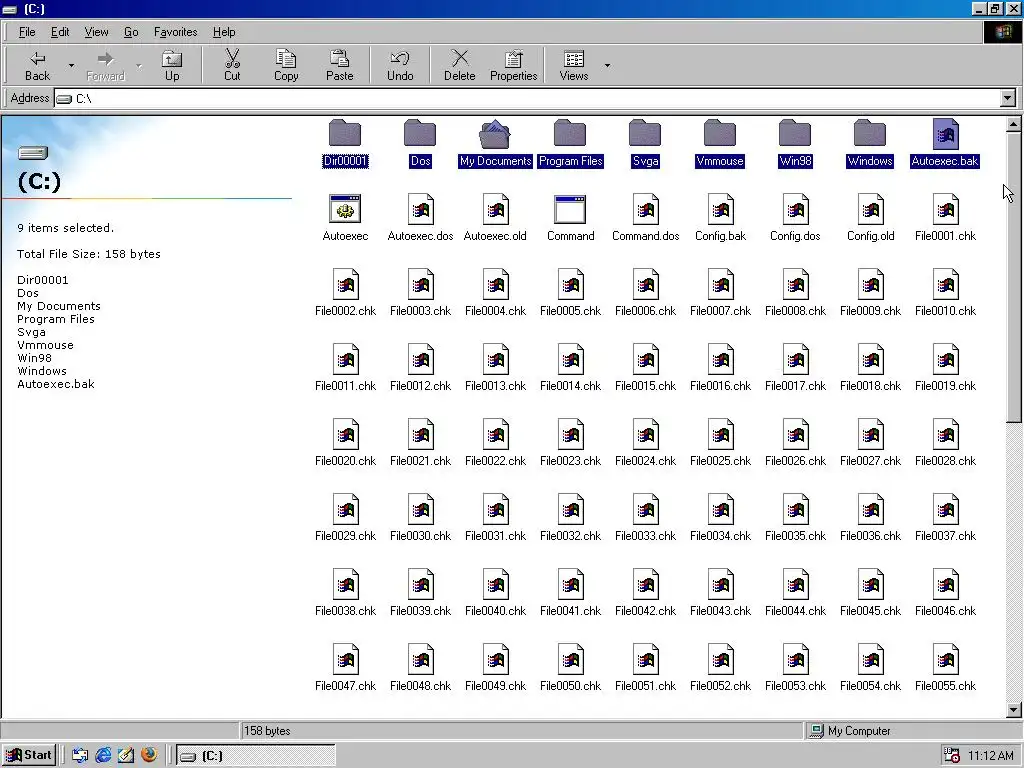The width and height of the screenshot is (1024, 768).
Task: Delete the selected files
Action: [x=460, y=65]
